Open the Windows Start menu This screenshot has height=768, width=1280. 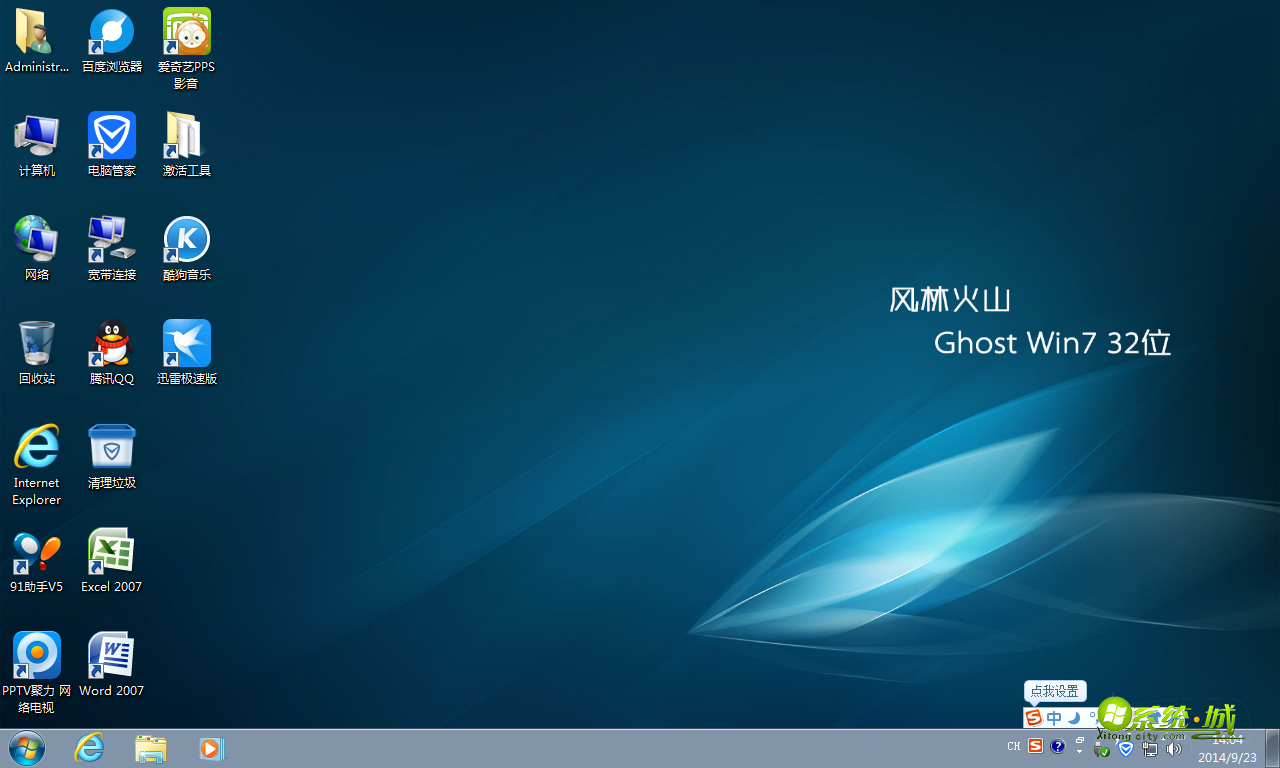point(26,747)
